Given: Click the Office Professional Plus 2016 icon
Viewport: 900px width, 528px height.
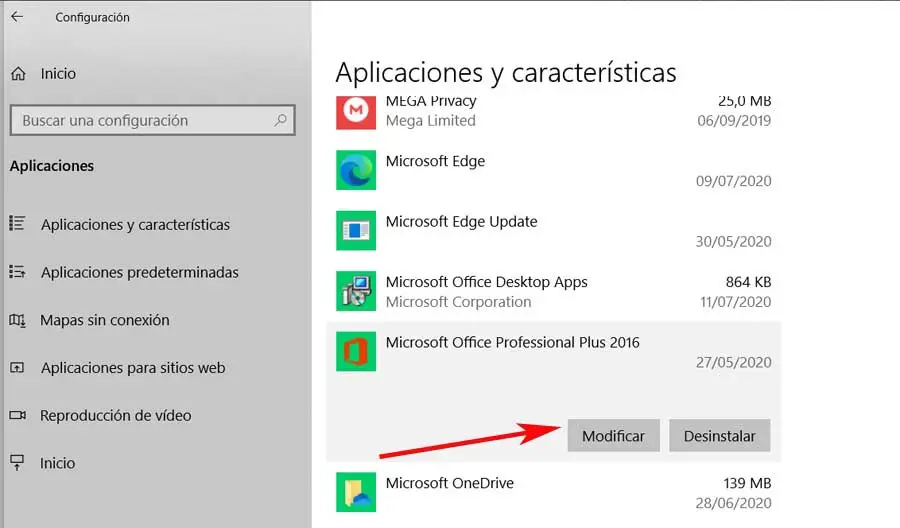Looking at the screenshot, I should click(356, 351).
